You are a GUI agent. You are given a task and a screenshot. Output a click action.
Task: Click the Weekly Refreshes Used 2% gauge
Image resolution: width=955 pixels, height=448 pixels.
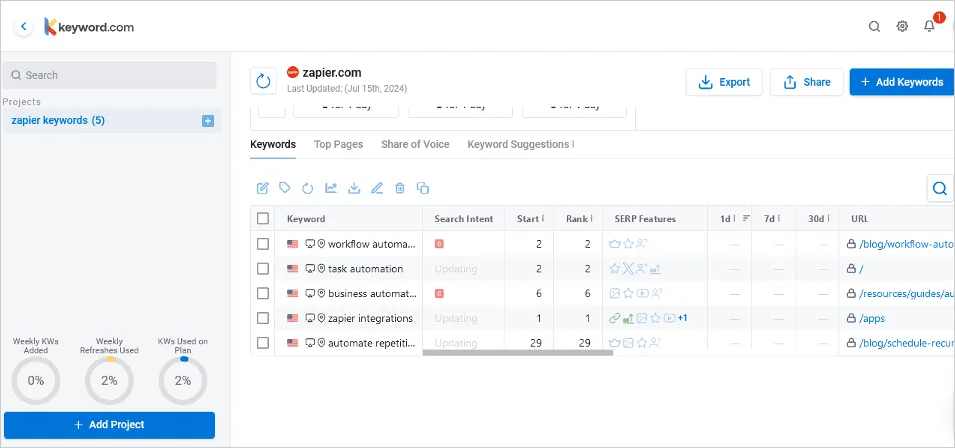(x=109, y=381)
